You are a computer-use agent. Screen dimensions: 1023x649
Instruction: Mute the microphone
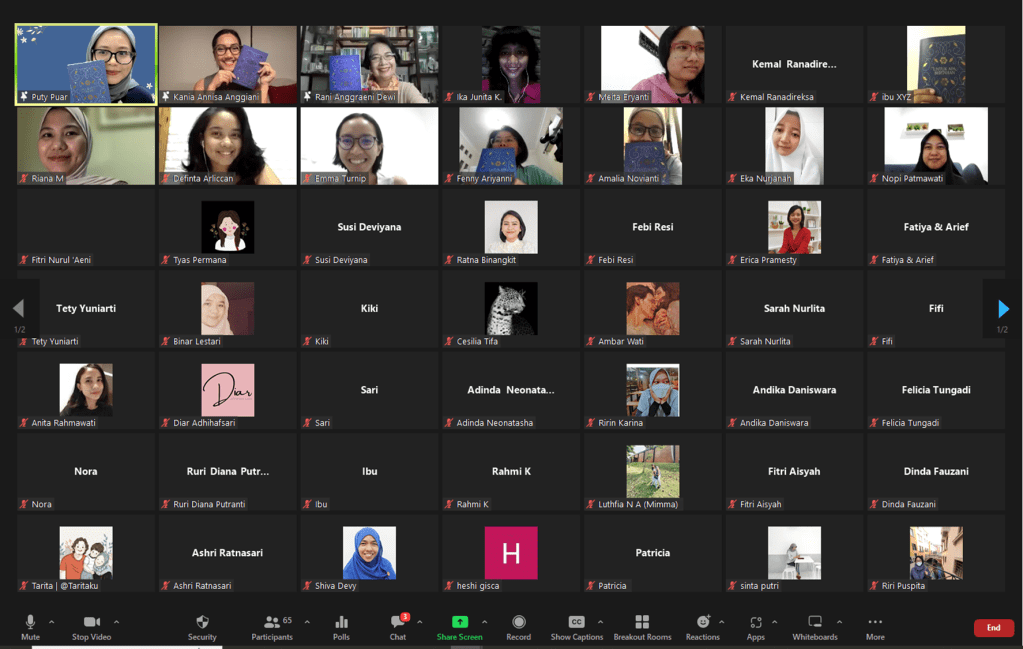pos(30,627)
